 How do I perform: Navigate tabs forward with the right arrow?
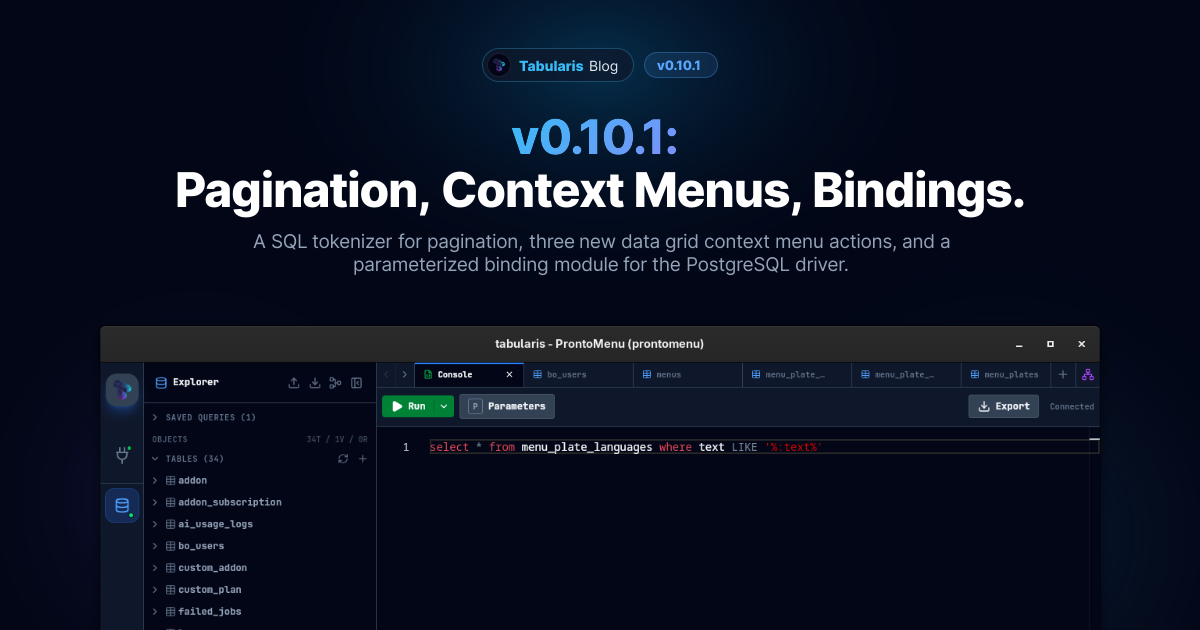pyautogui.click(x=404, y=375)
